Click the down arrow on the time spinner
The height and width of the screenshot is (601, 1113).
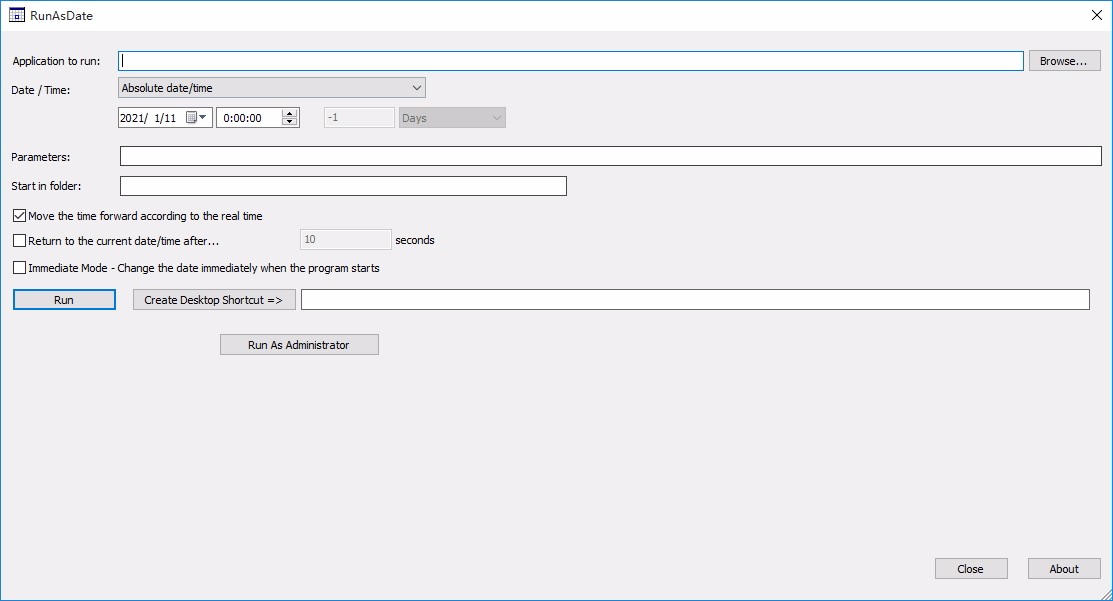pyautogui.click(x=289, y=121)
